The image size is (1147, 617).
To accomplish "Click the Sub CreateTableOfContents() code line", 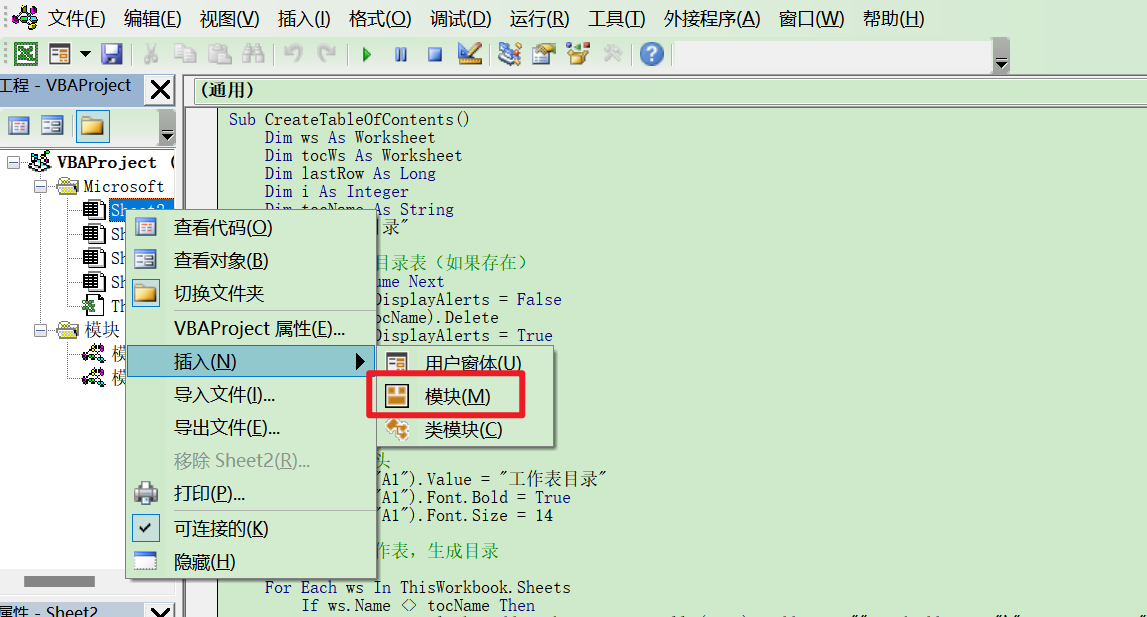I will (x=349, y=119).
